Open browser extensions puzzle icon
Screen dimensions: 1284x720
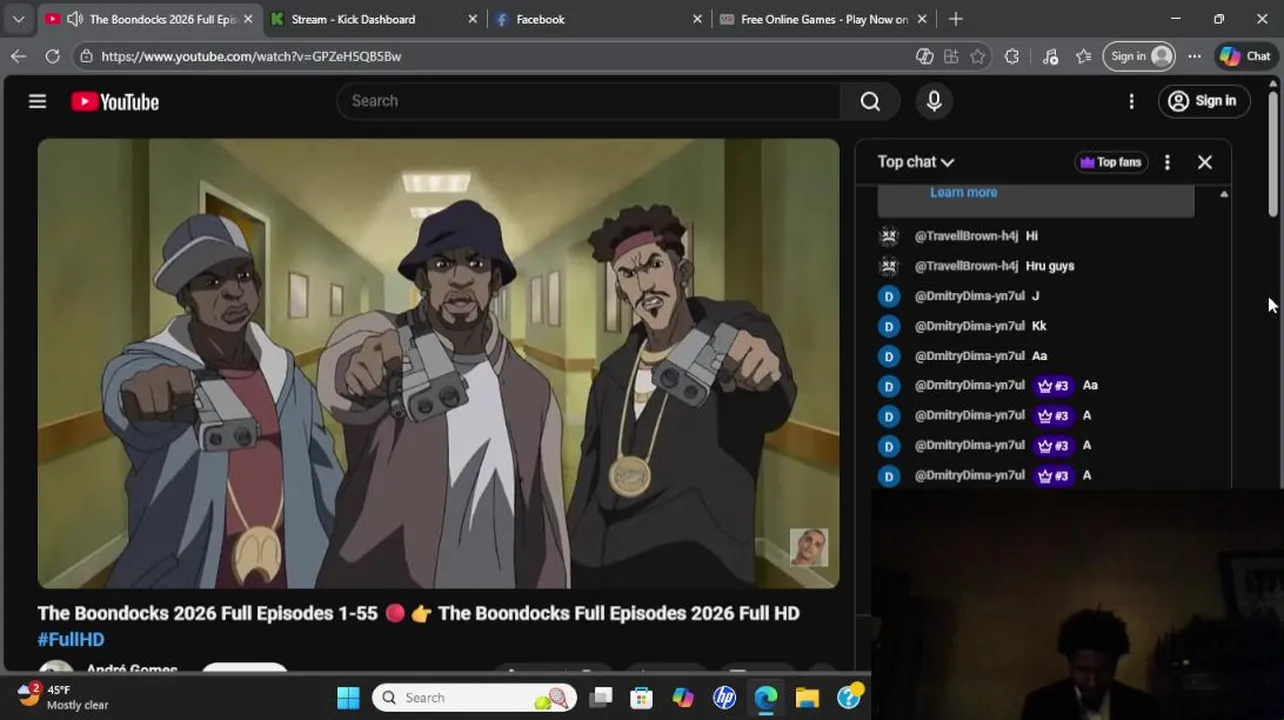tap(1012, 56)
